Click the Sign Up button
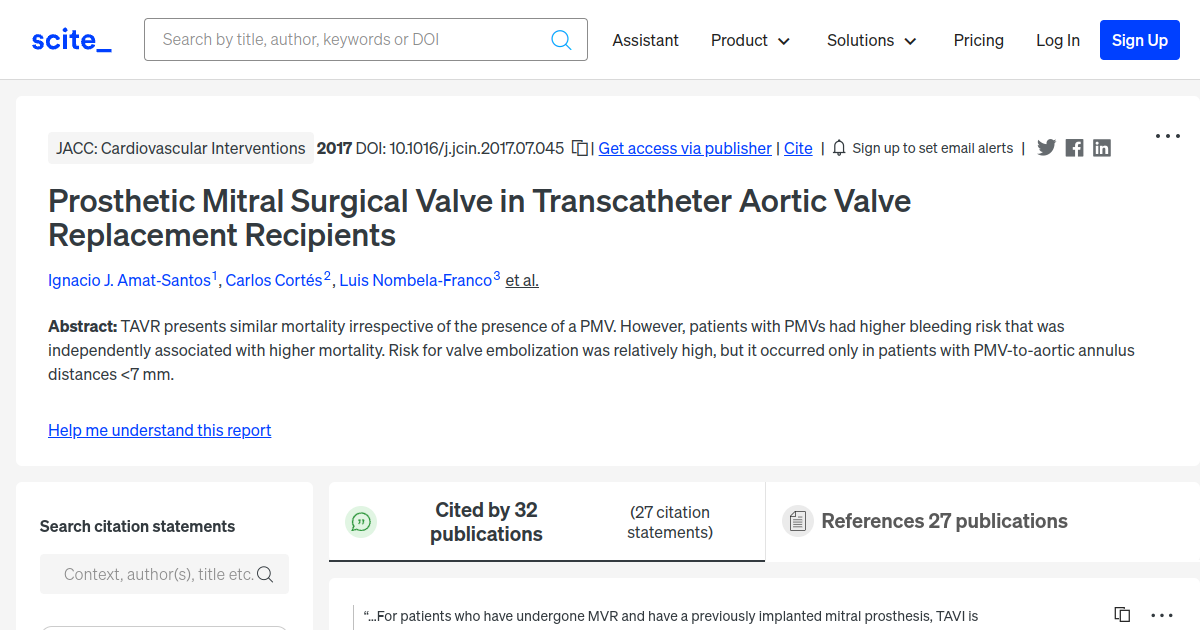 (x=1140, y=40)
